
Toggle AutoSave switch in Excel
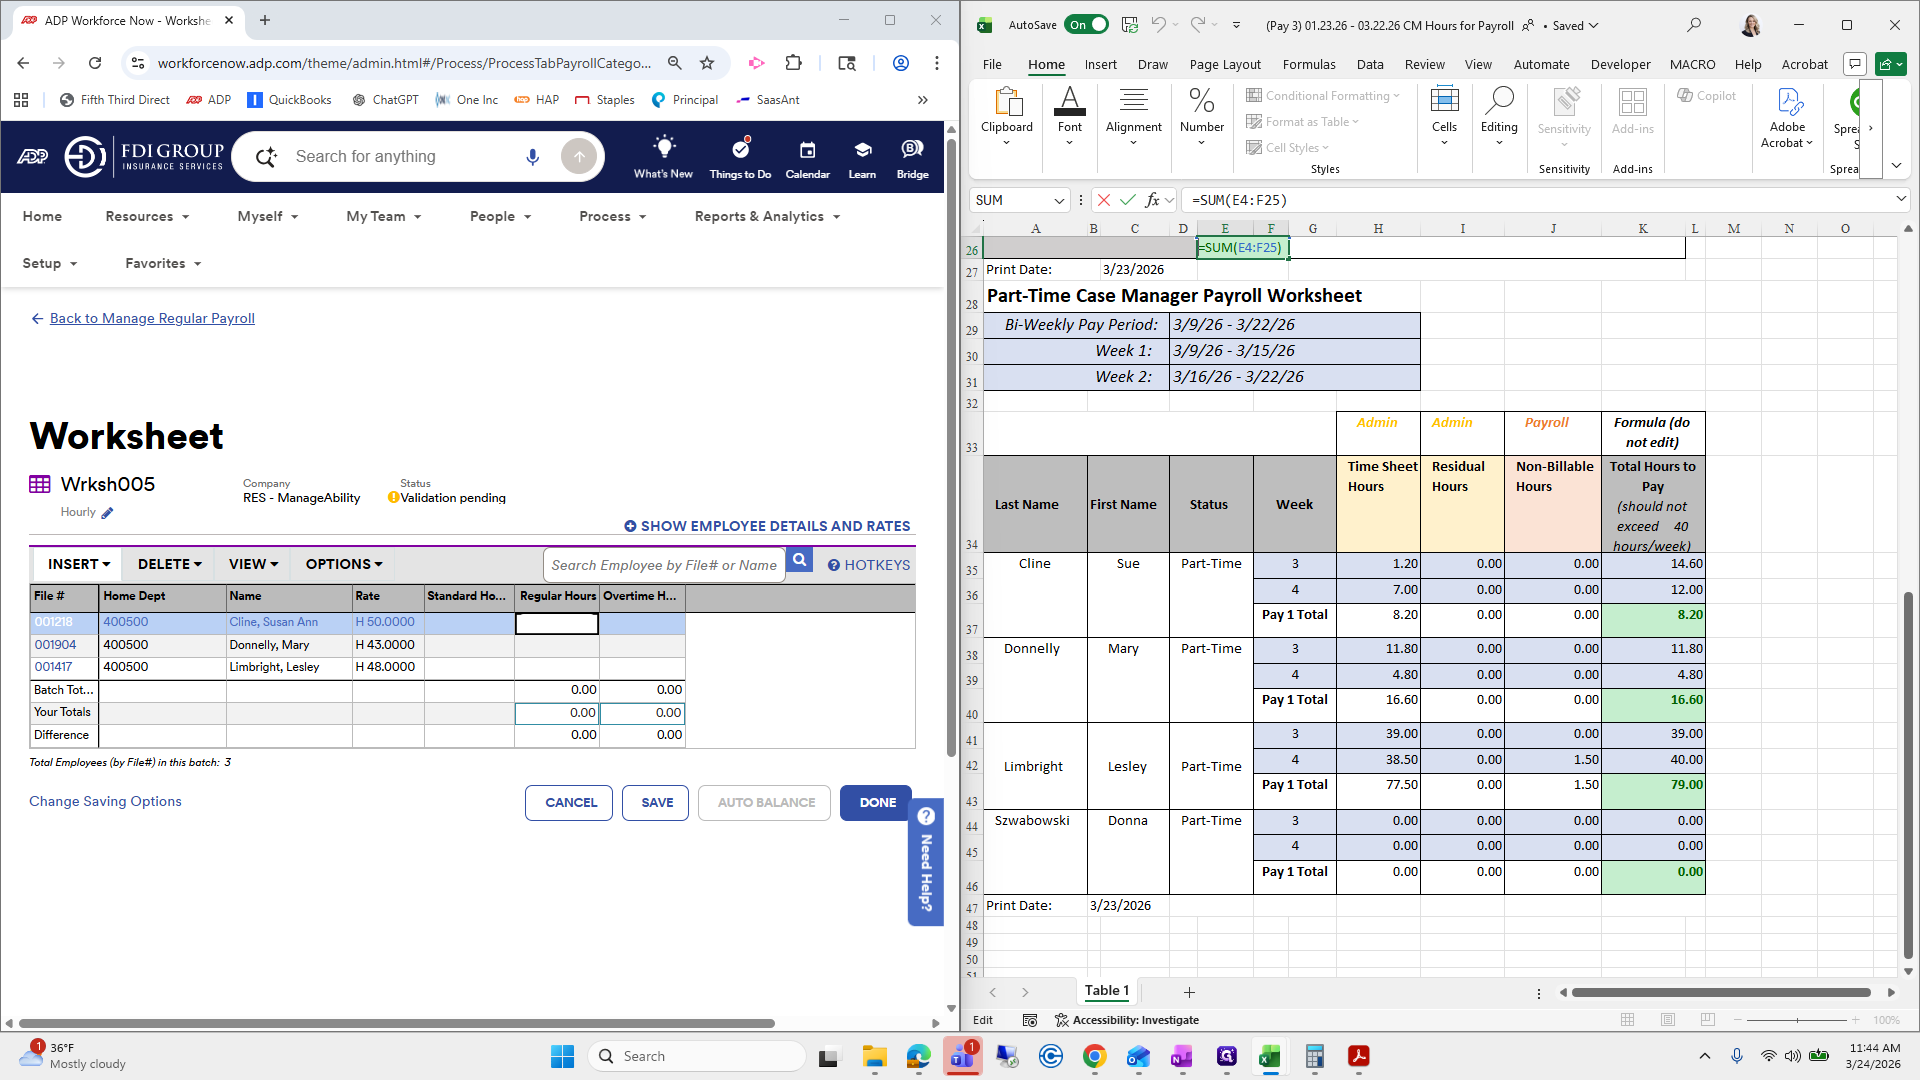point(1086,25)
